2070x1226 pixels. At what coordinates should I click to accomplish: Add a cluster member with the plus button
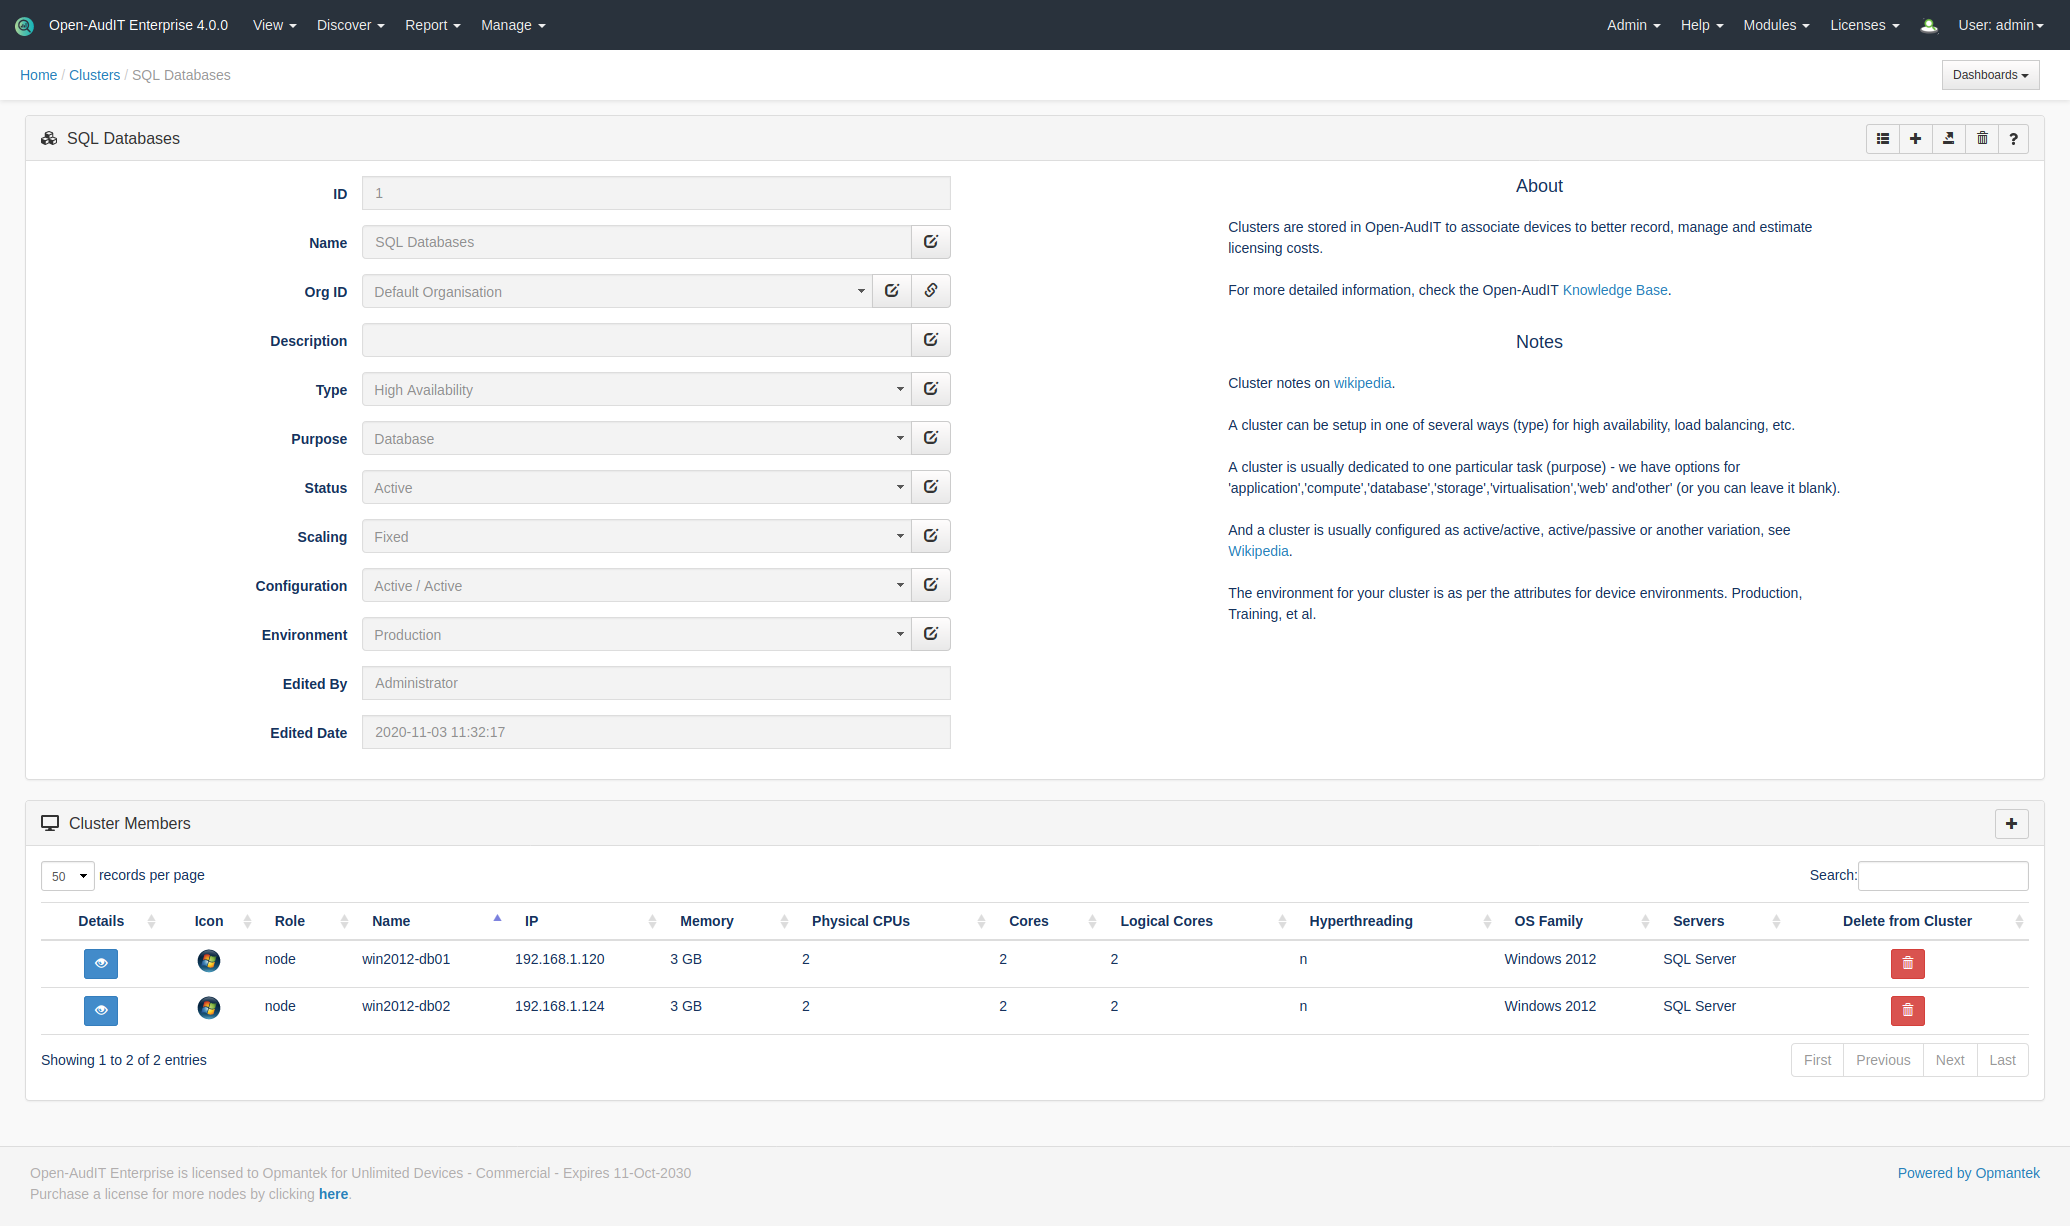pos(2011,824)
